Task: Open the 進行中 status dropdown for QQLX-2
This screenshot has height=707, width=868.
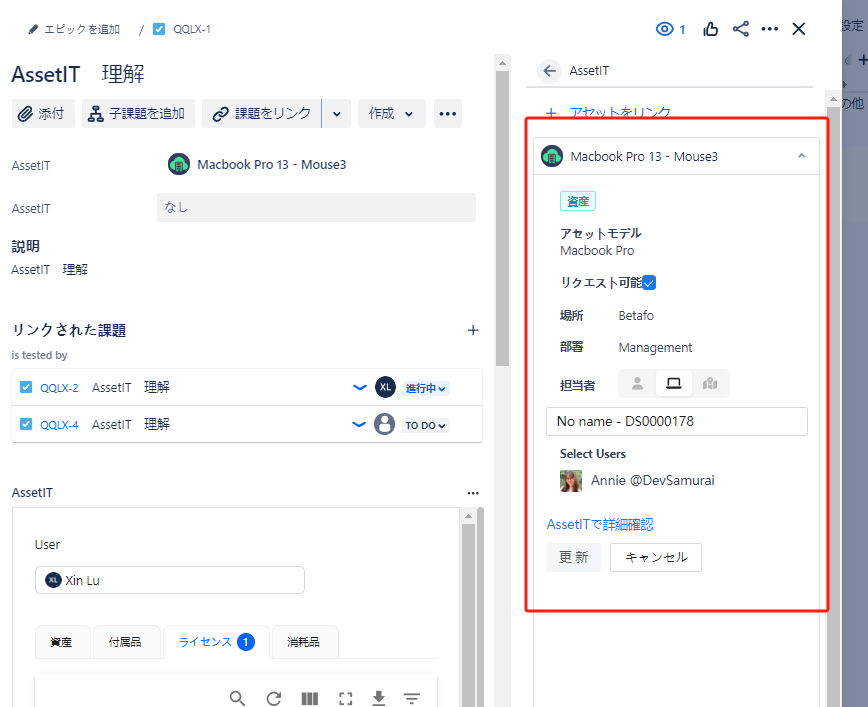Action: click(x=426, y=388)
